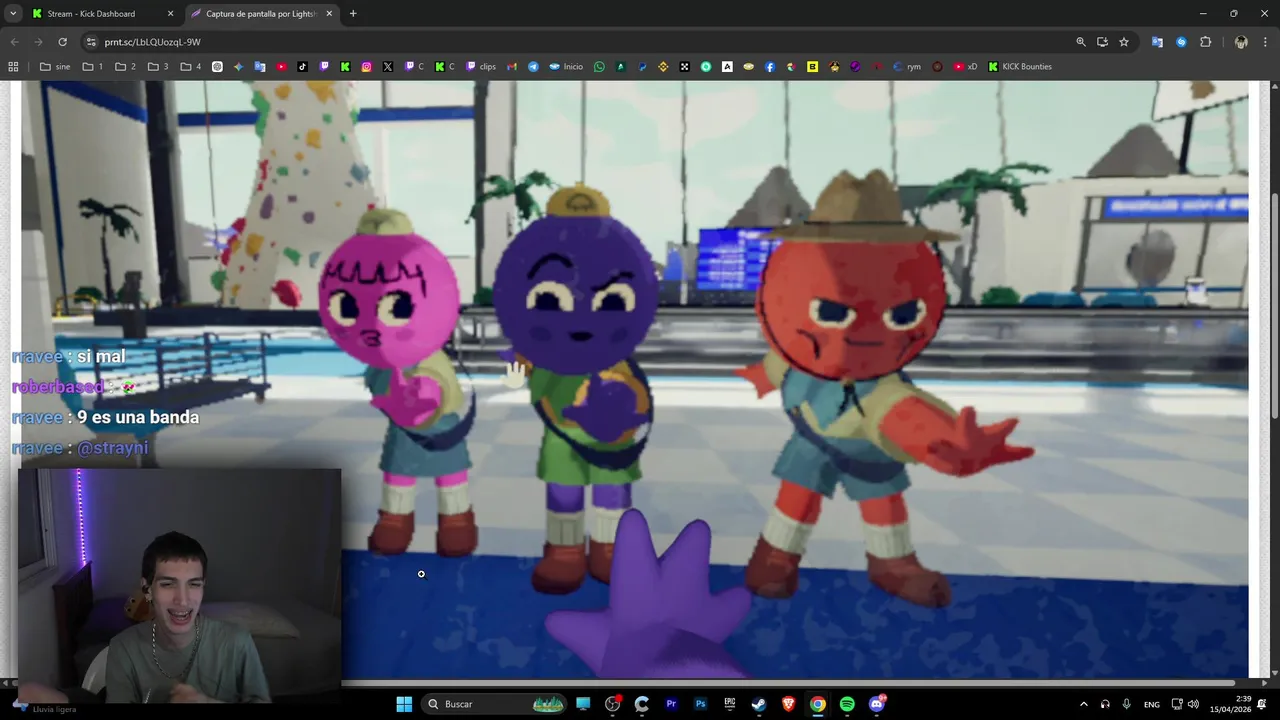Screen dimensions: 1280x720
Task: Open the 'xD' YouTube bookmark
Action: click(x=966, y=67)
